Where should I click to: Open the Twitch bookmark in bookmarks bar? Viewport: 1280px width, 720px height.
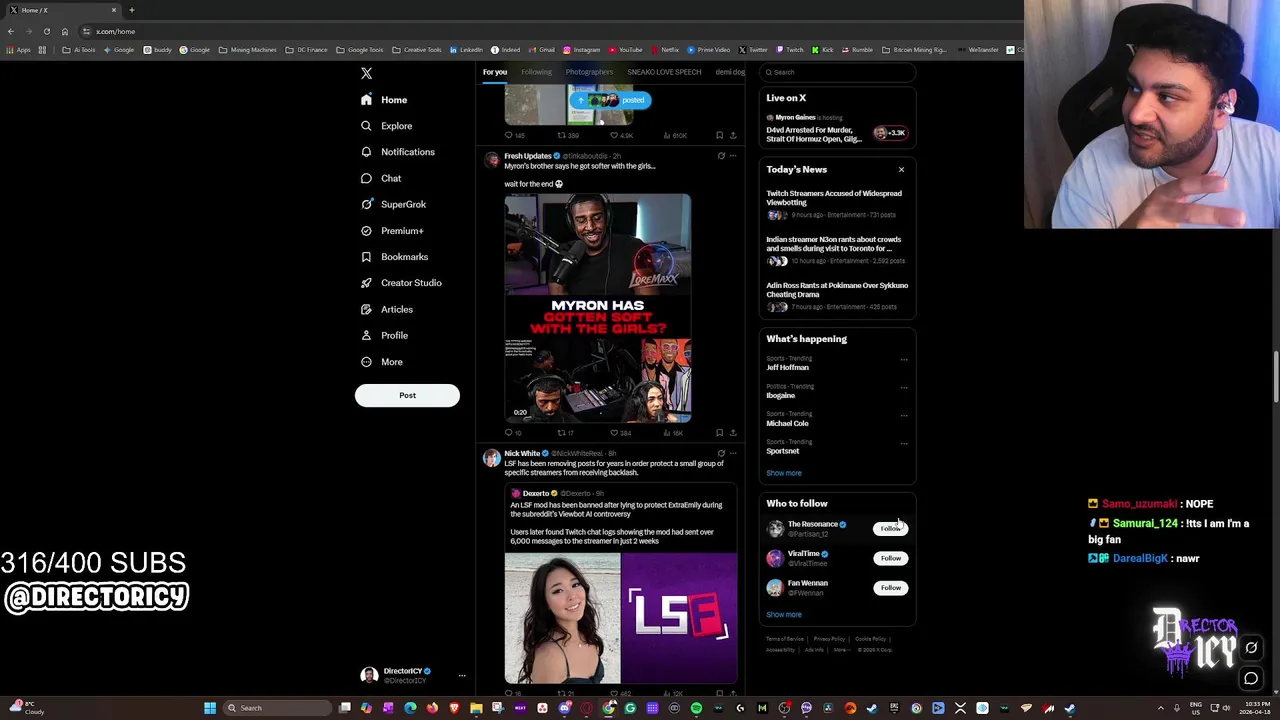coord(790,50)
